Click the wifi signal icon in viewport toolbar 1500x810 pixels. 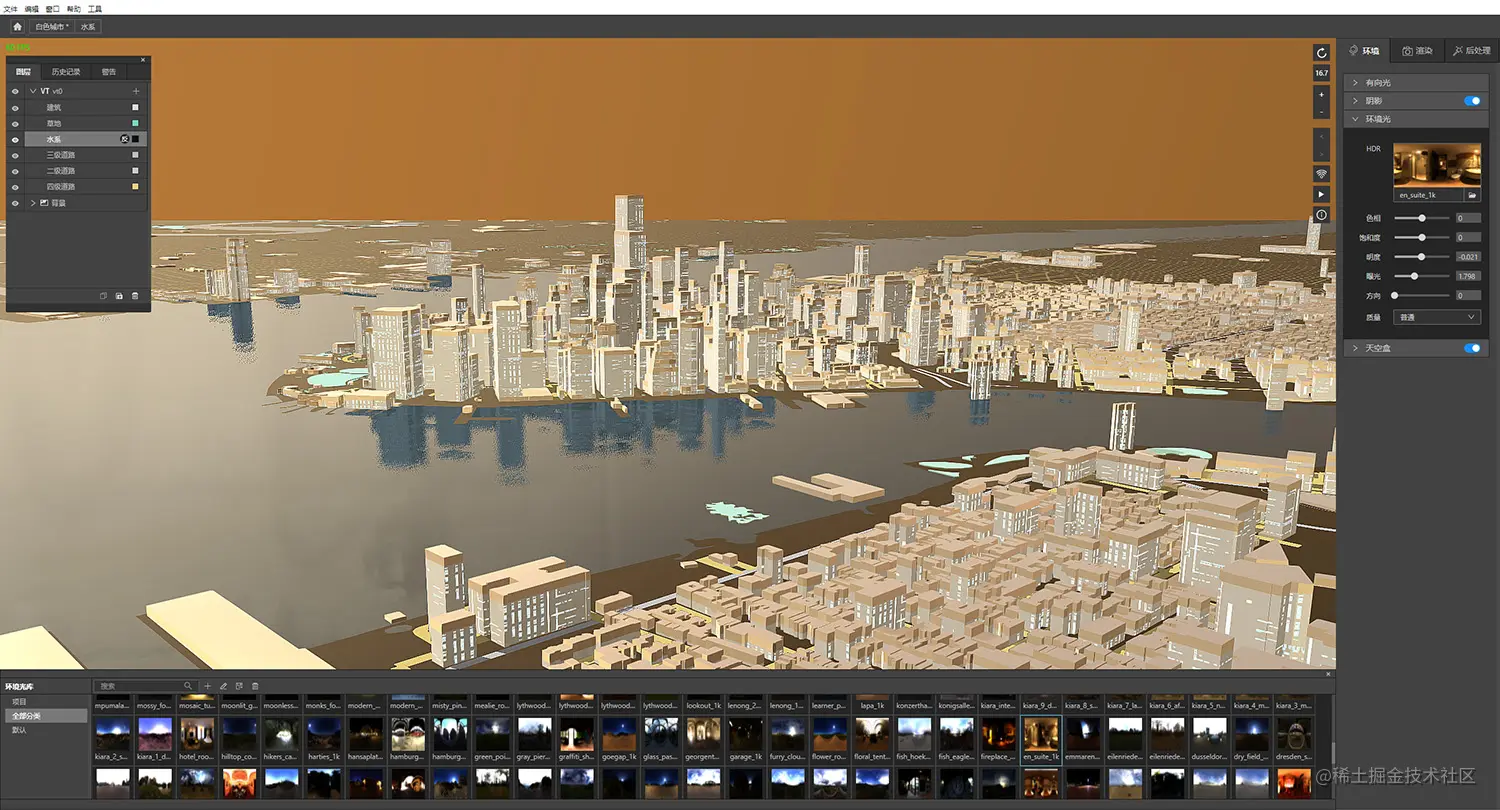(x=1321, y=174)
